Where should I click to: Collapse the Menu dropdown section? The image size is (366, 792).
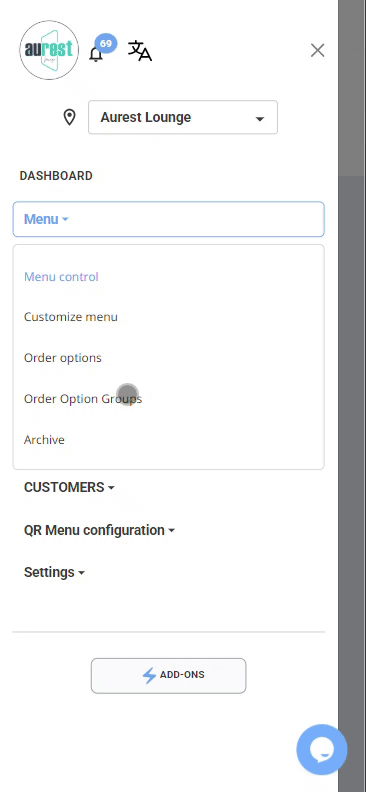coord(169,219)
